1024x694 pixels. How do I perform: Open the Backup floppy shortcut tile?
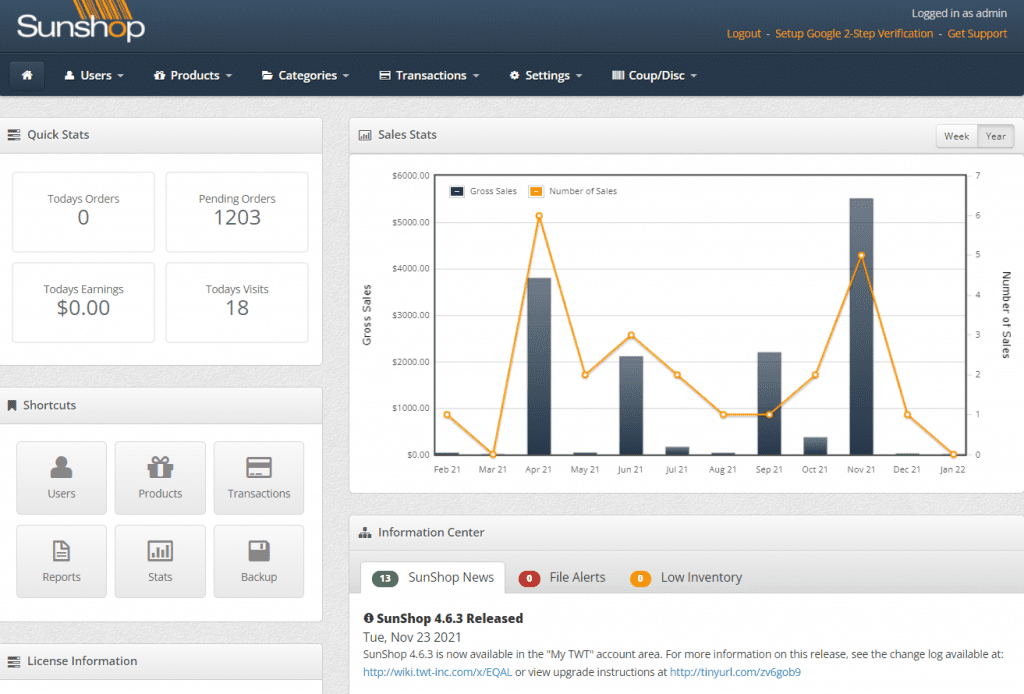pyautogui.click(x=259, y=561)
